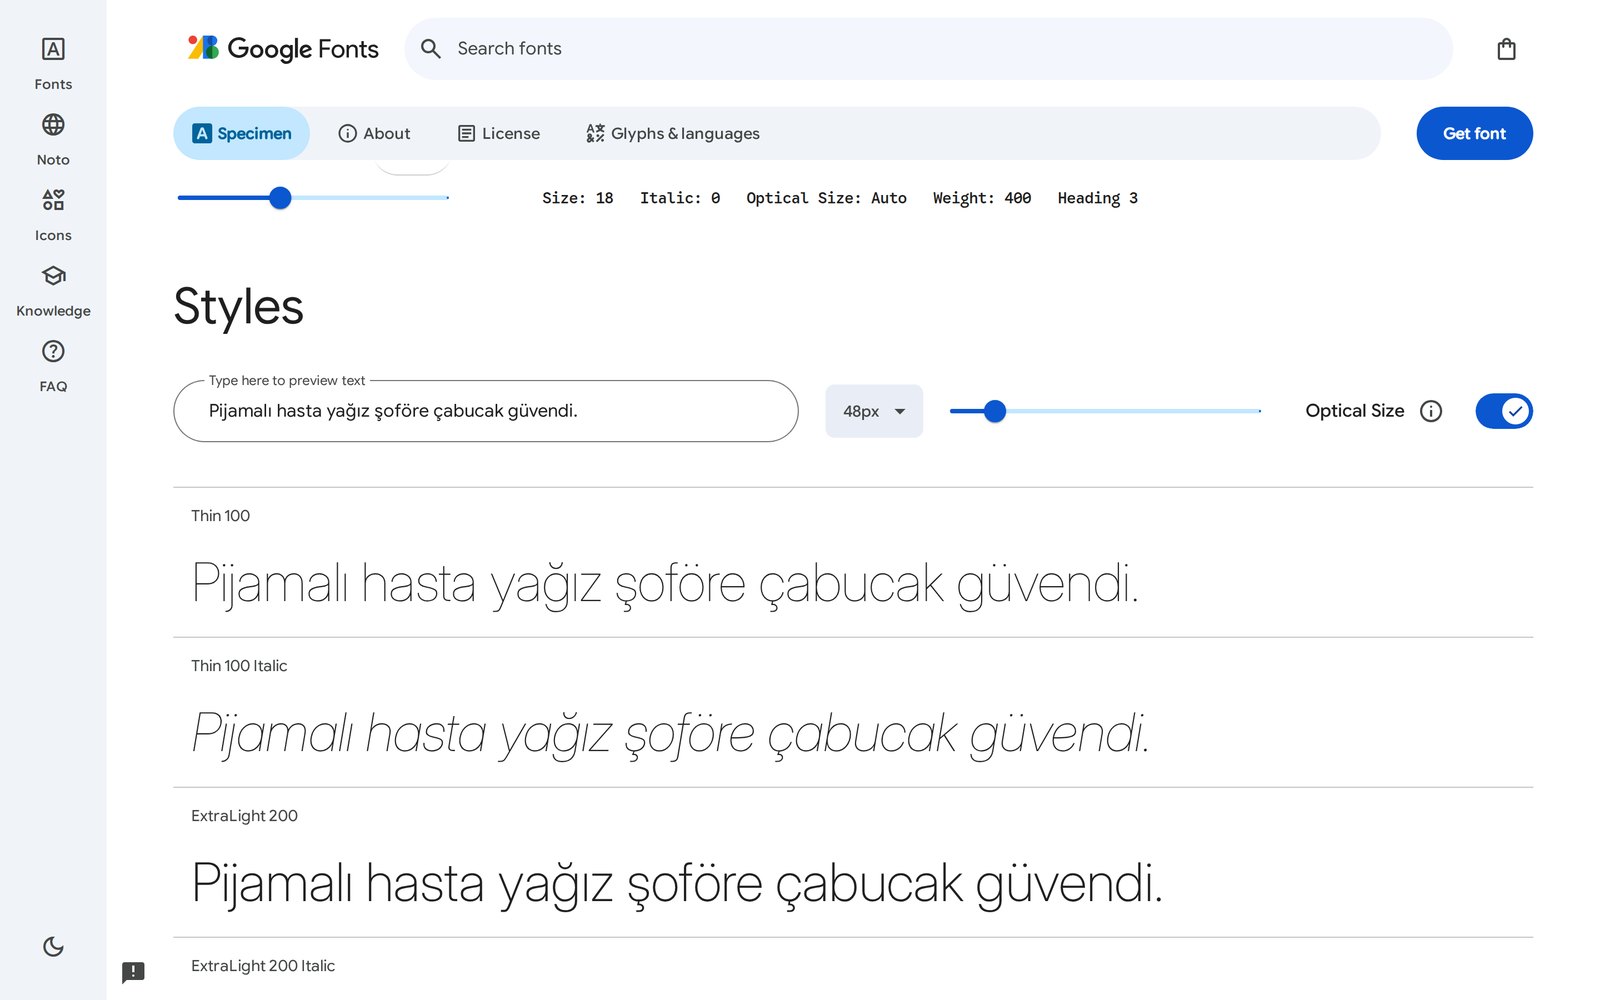Open the License tab

499,133
